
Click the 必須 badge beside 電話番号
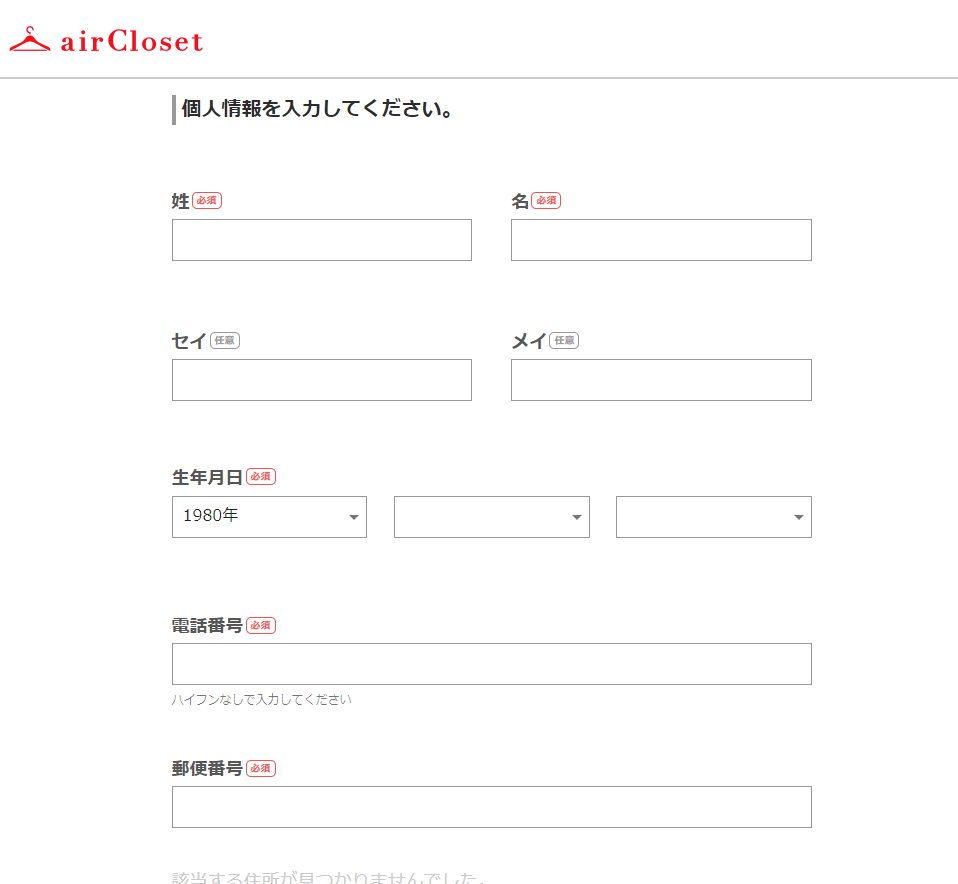261,625
